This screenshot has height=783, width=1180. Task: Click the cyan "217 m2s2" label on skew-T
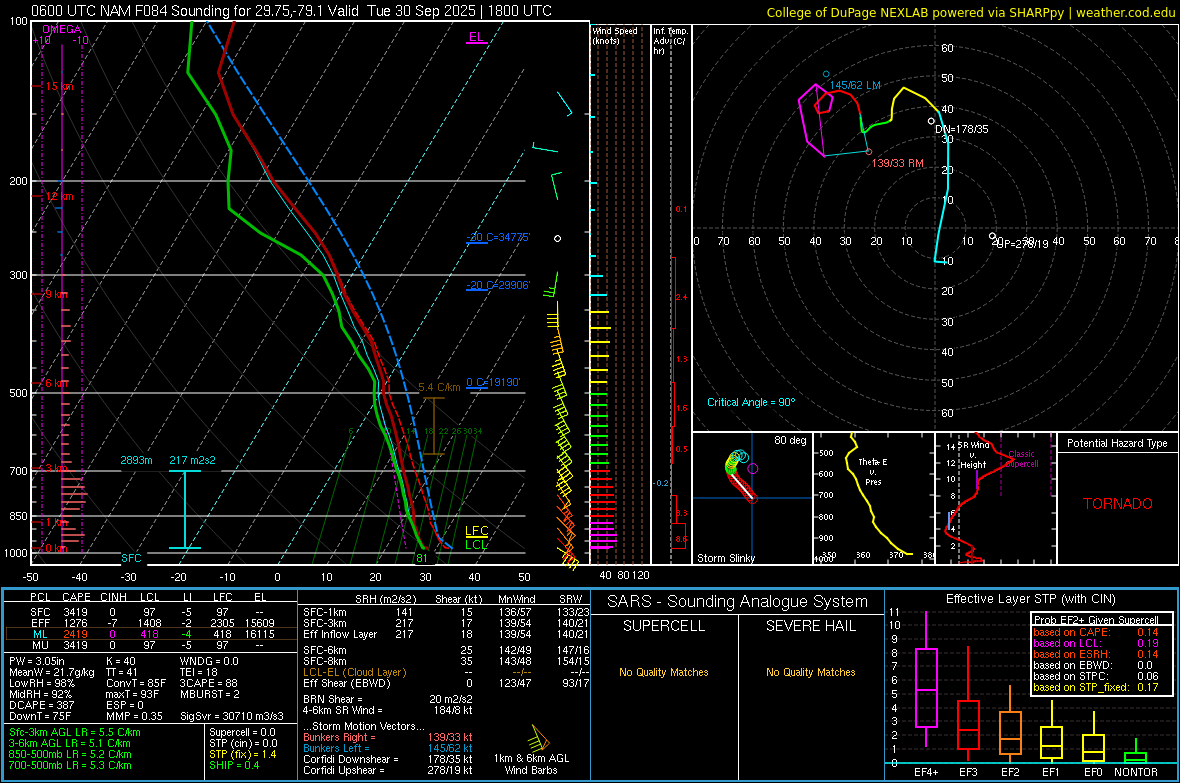[x=193, y=460]
